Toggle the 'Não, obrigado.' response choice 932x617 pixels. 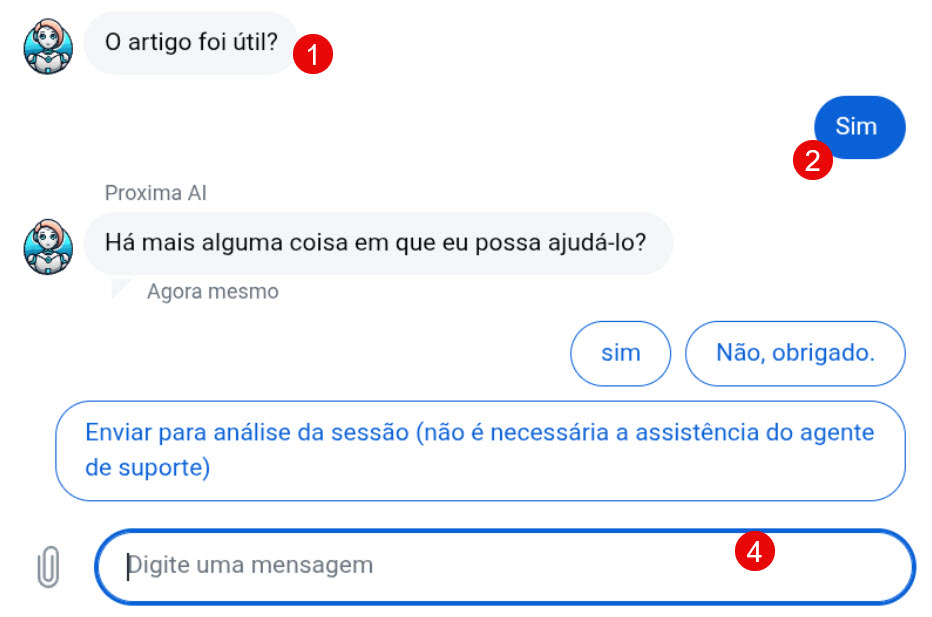click(x=795, y=353)
